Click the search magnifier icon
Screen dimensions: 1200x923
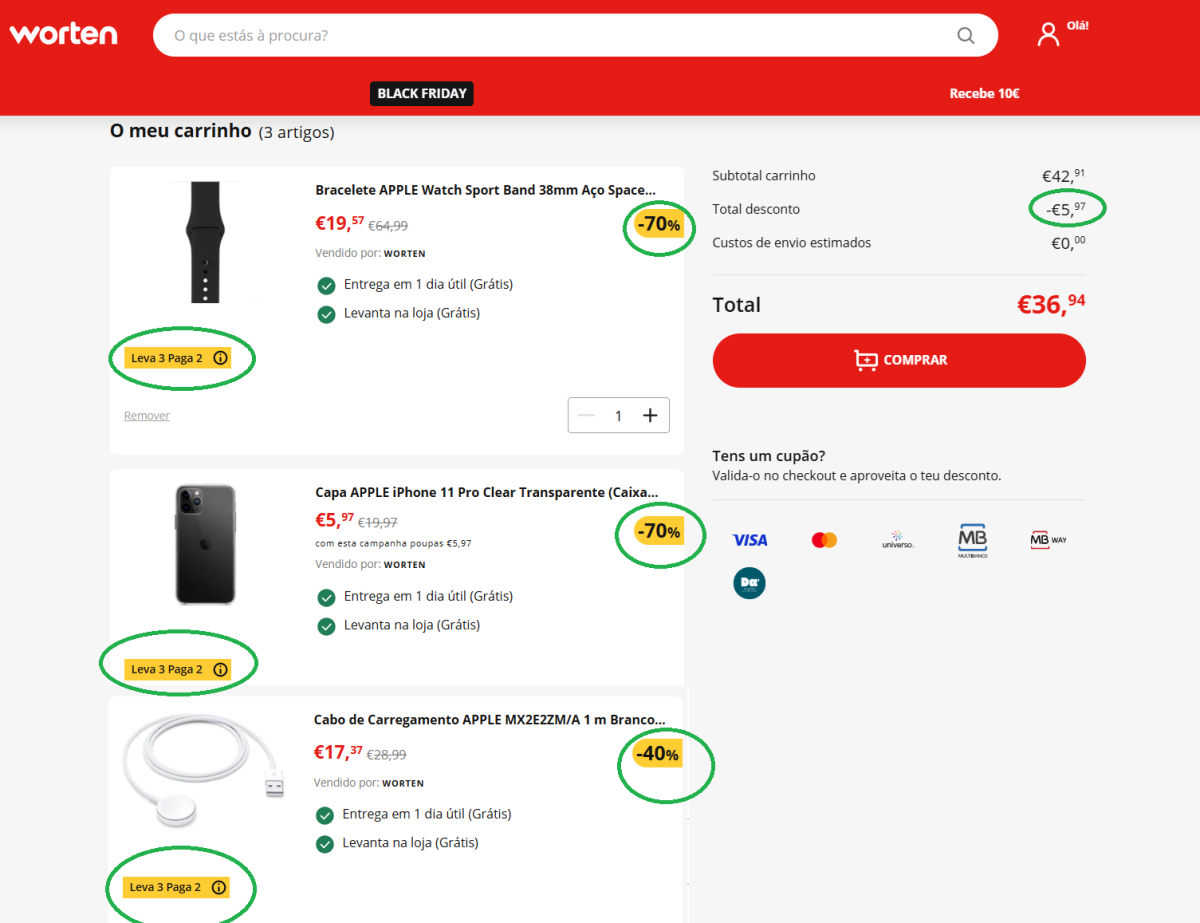(965, 36)
